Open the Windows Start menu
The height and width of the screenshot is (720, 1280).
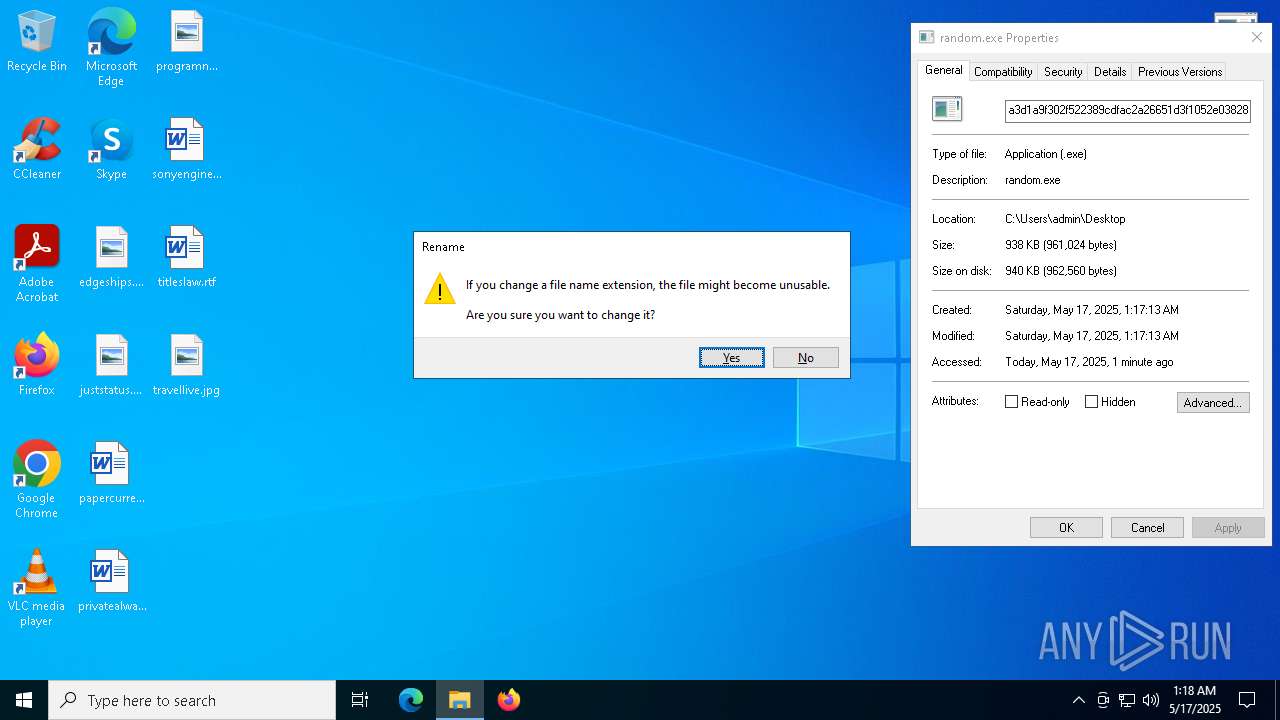(x=24, y=700)
